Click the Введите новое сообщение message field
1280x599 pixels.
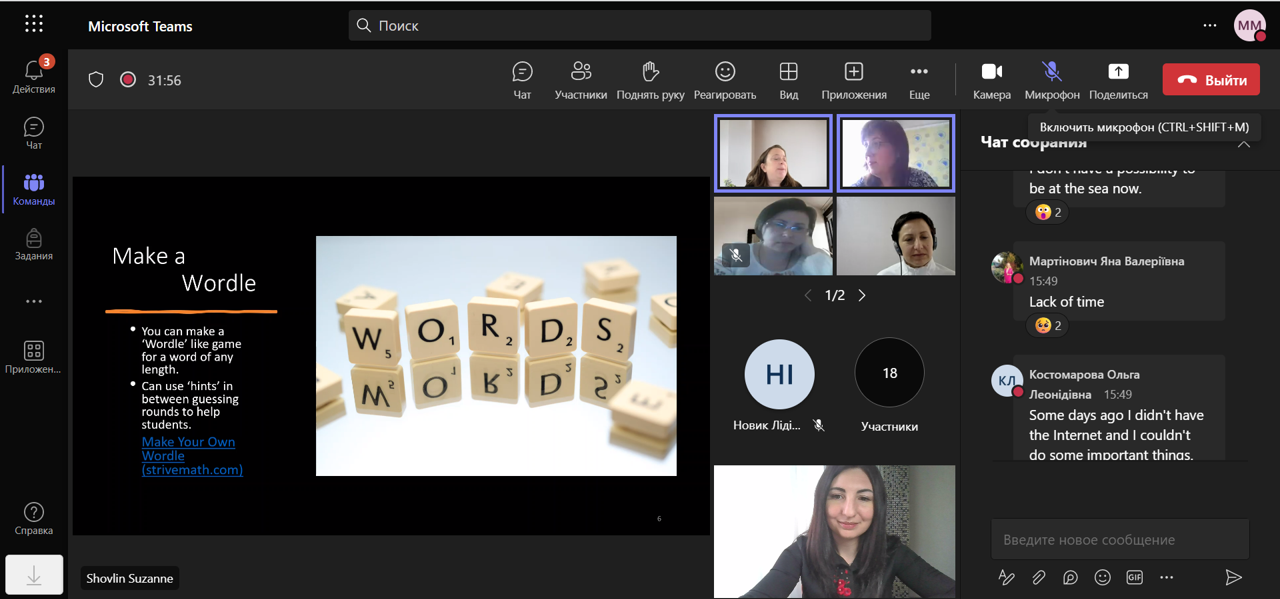(1120, 539)
